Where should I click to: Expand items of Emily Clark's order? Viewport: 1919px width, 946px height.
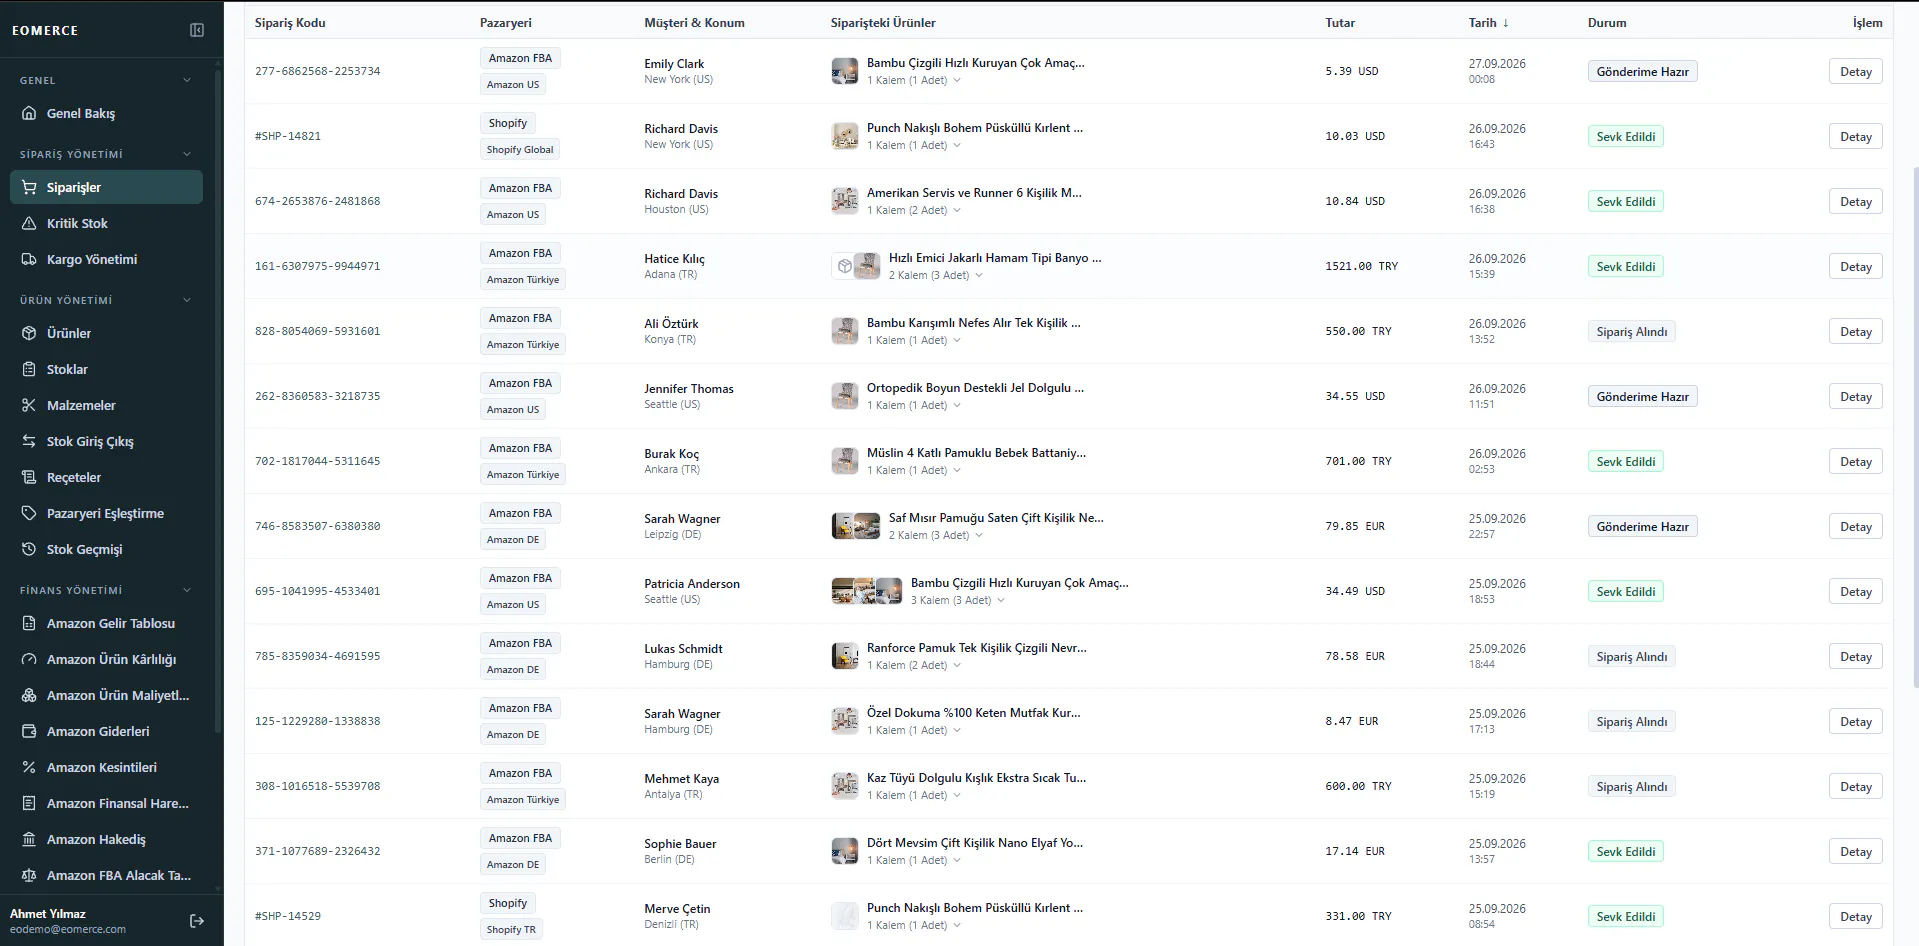(x=957, y=80)
